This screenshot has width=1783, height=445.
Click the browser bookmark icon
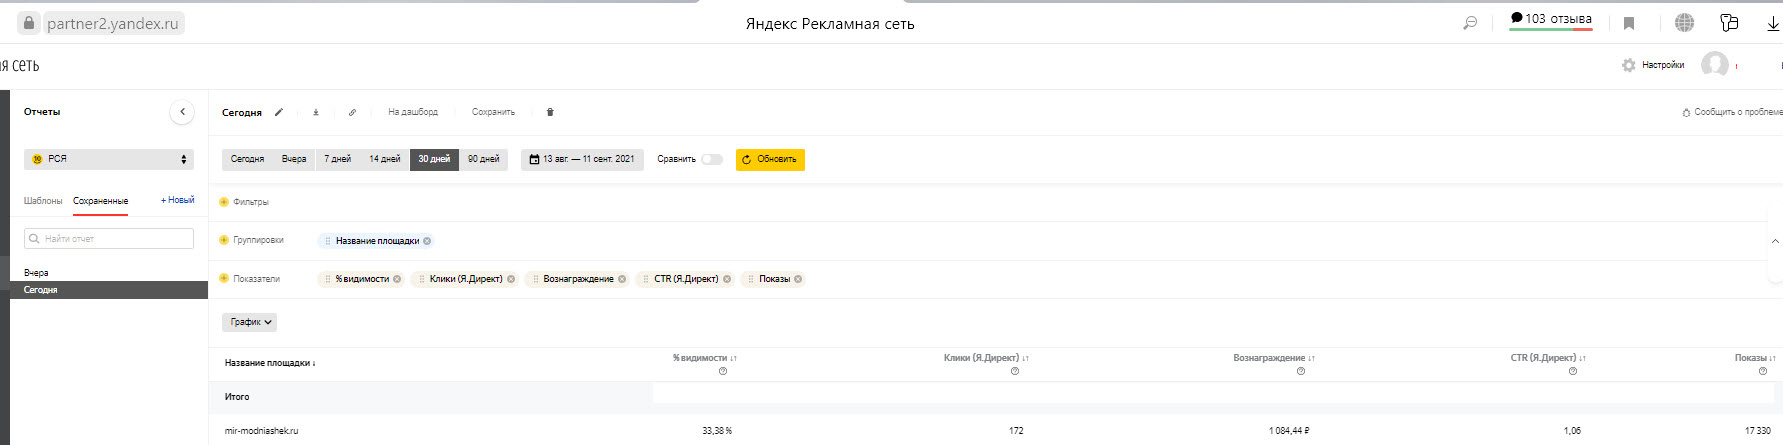pyautogui.click(x=1629, y=23)
